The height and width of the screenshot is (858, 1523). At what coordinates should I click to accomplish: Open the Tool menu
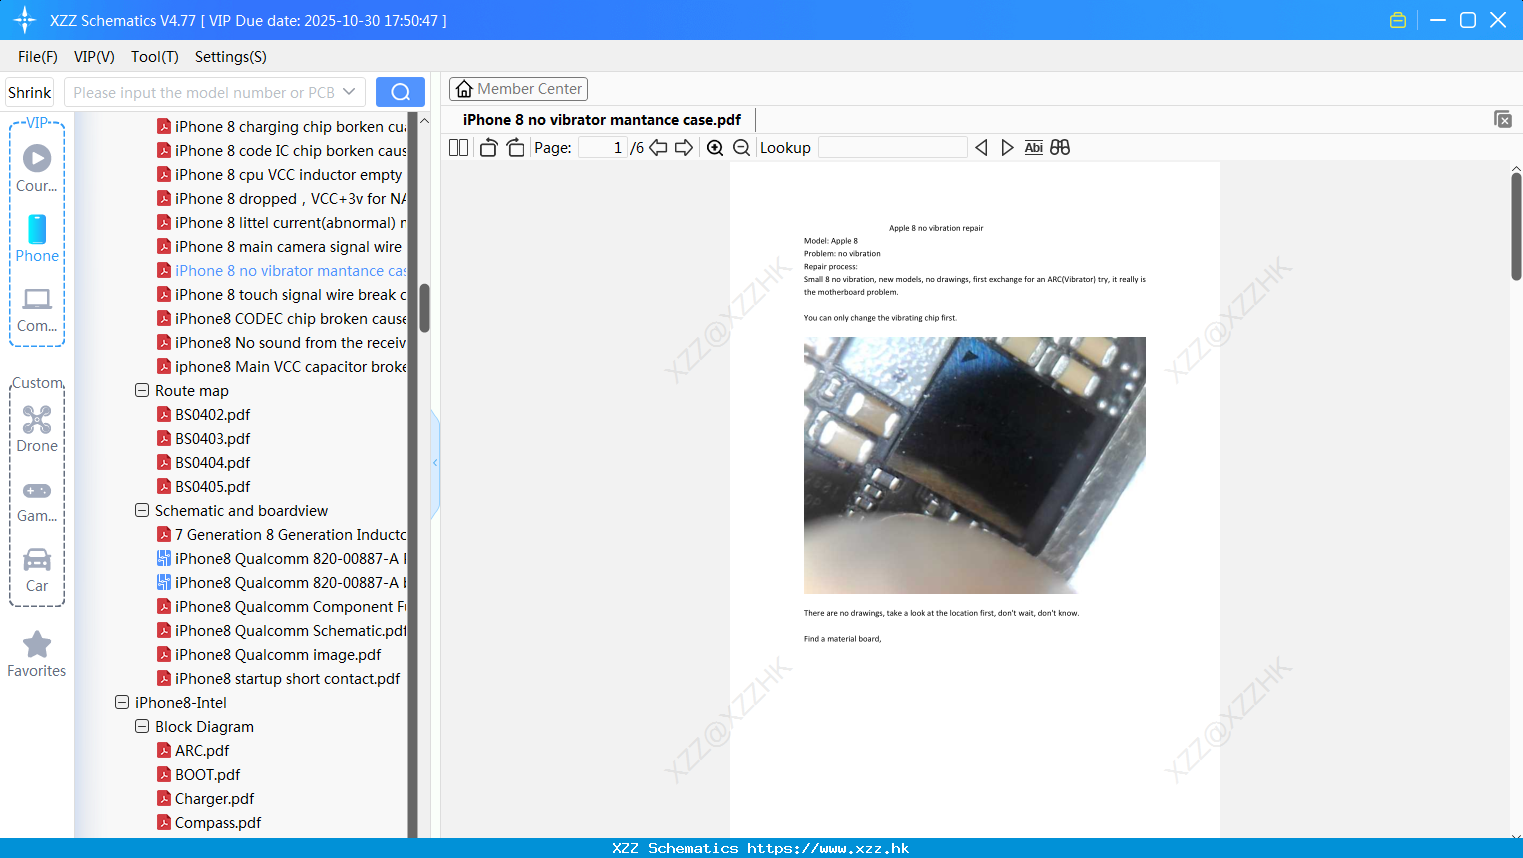point(155,57)
